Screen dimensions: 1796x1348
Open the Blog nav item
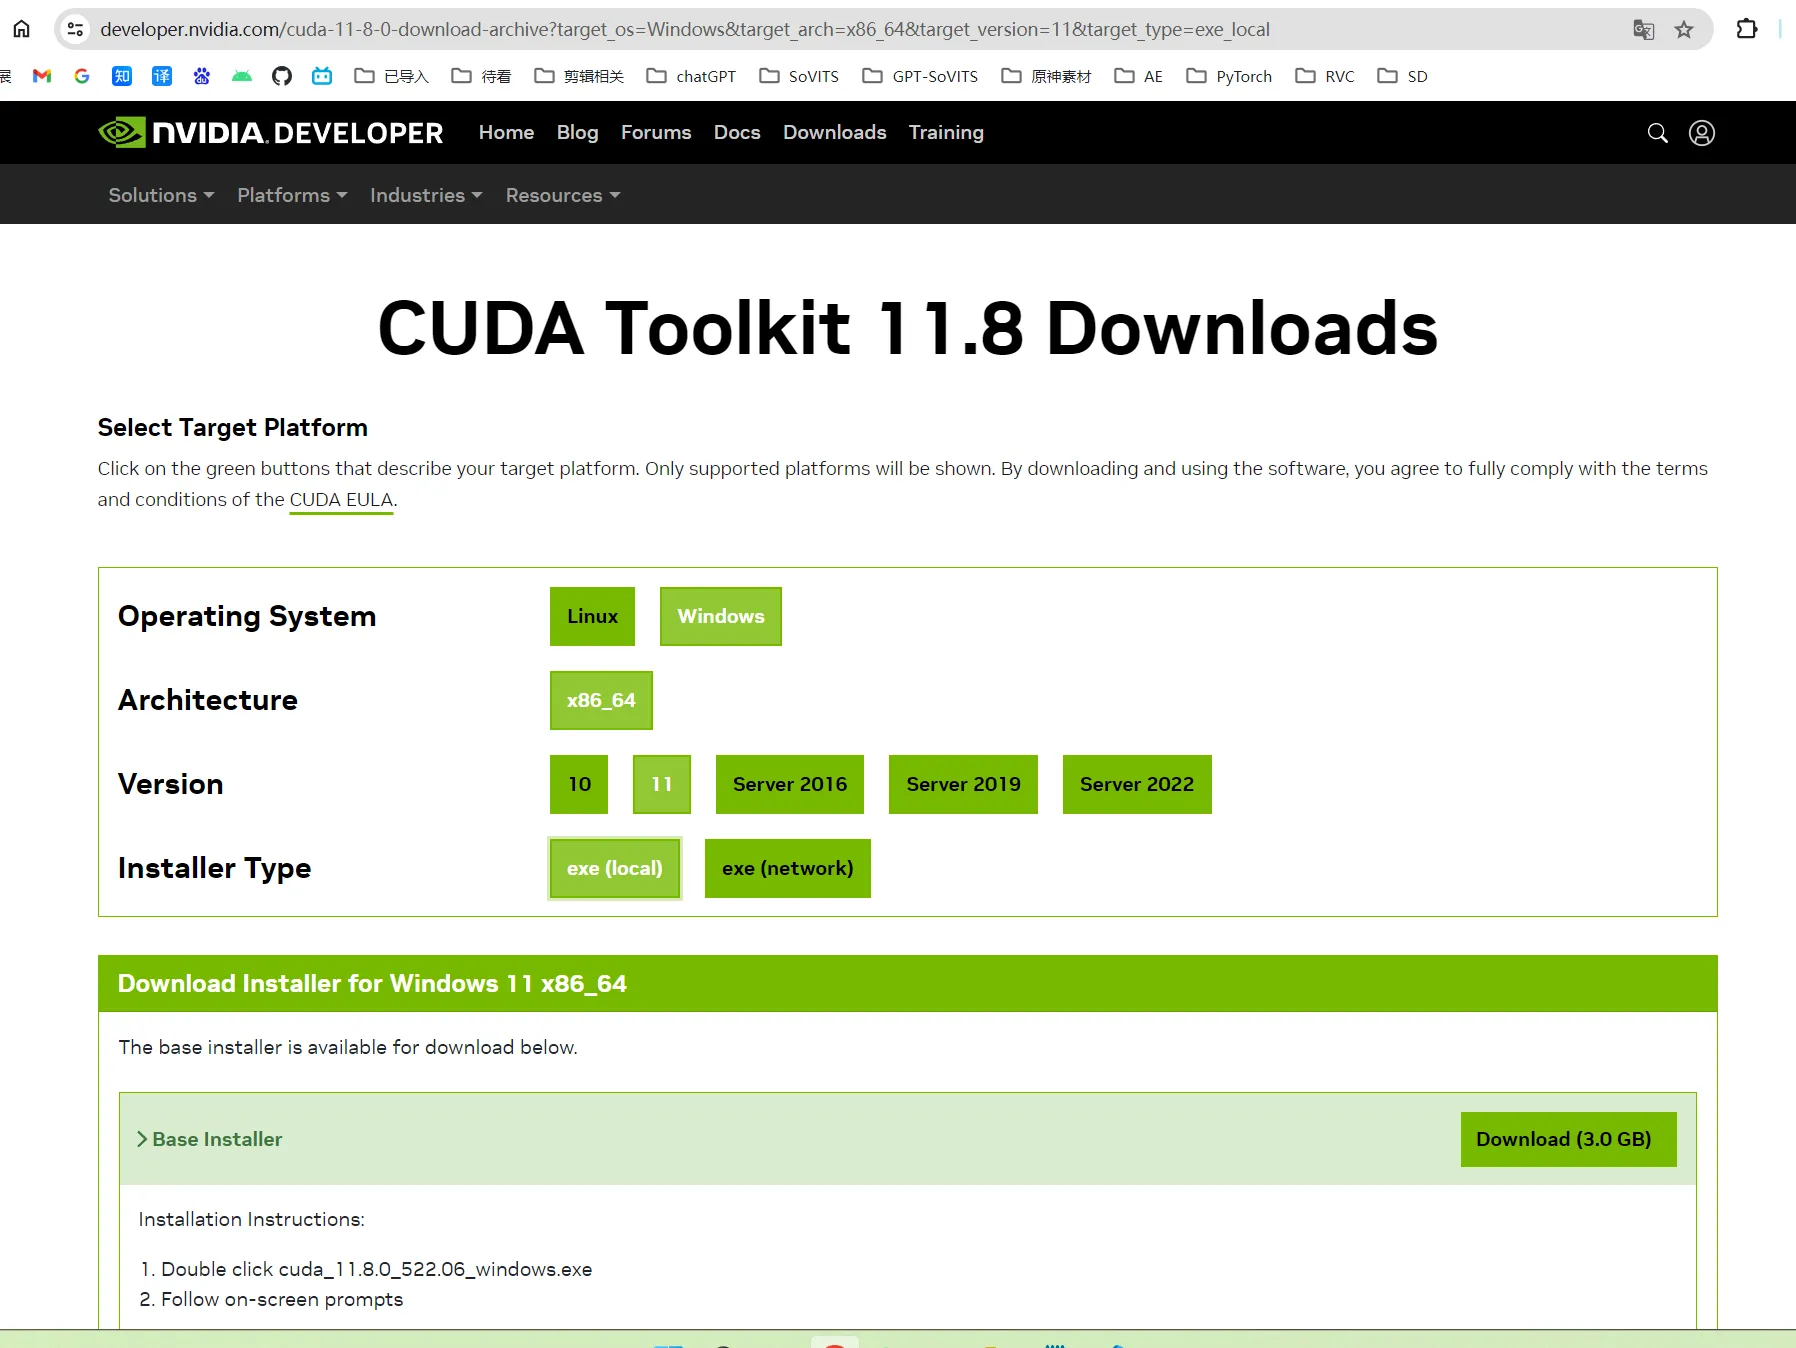[577, 132]
